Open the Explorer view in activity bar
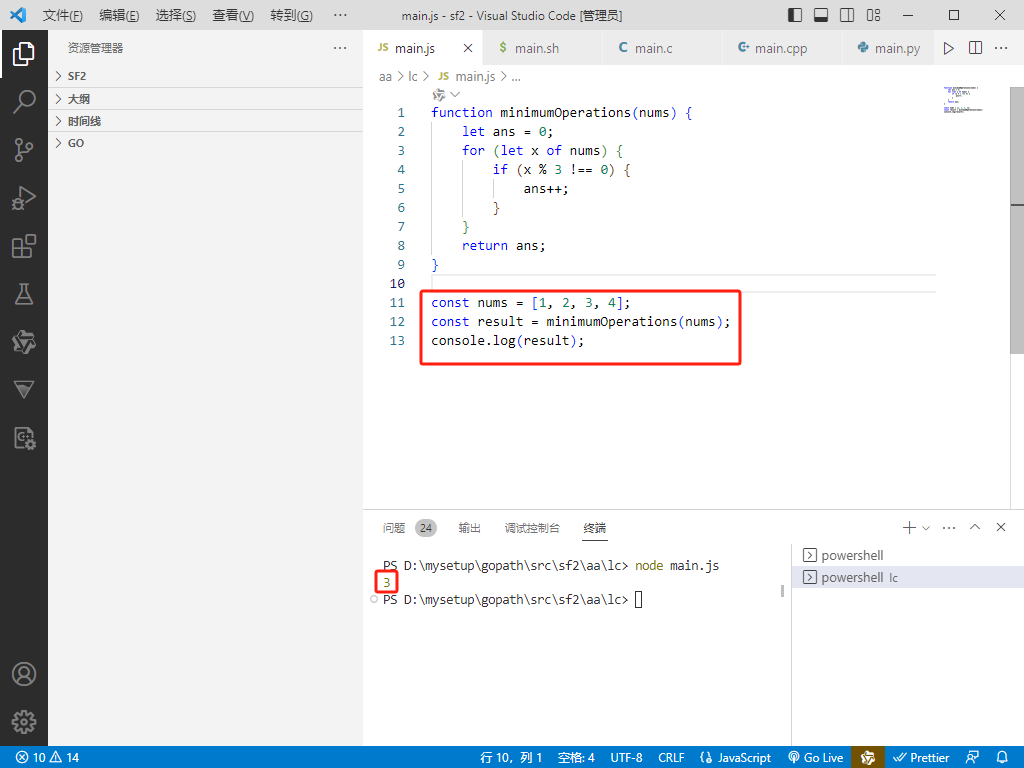The image size is (1024, 768). point(24,54)
